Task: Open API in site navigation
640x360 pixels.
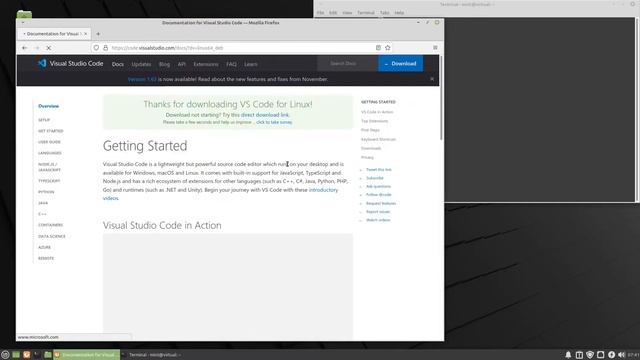Action: pyautogui.click(x=182, y=64)
